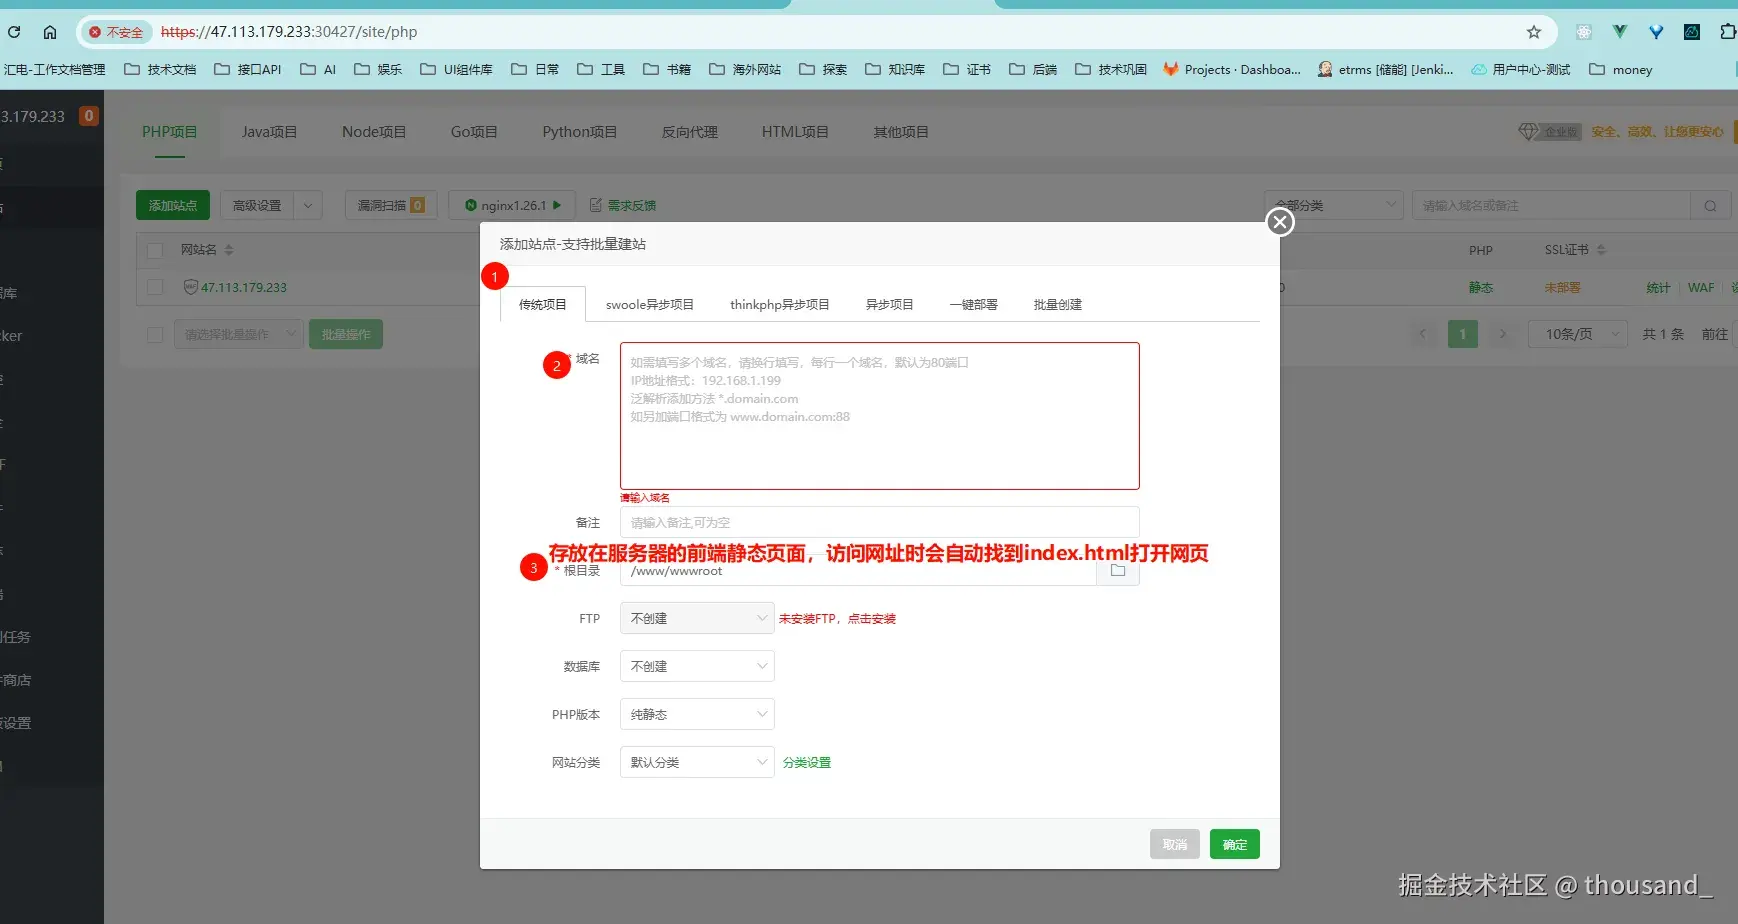The width and height of the screenshot is (1738, 924).
Task: Open the nginx1.26.1 status control
Action: [x=512, y=206]
